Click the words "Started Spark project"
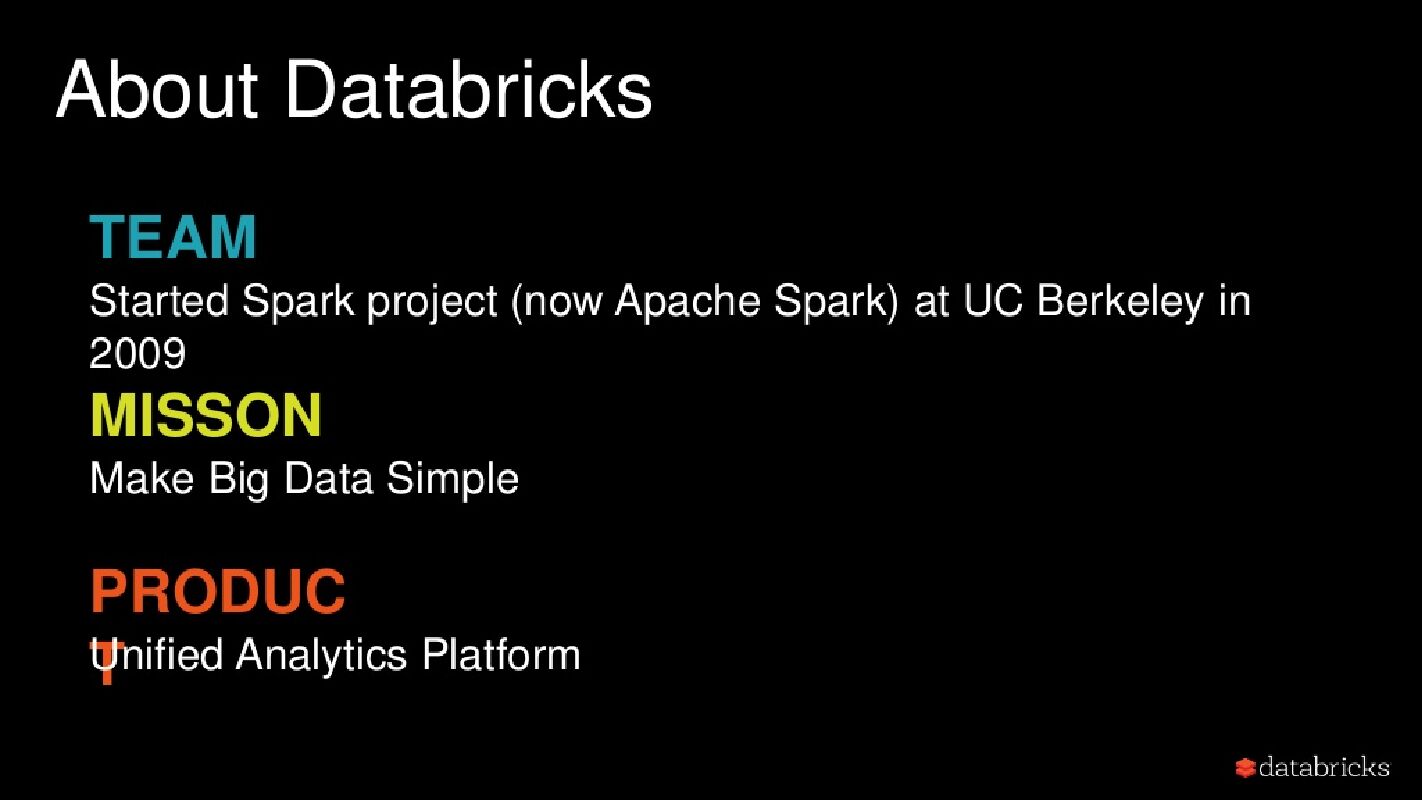 coord(293,301)
